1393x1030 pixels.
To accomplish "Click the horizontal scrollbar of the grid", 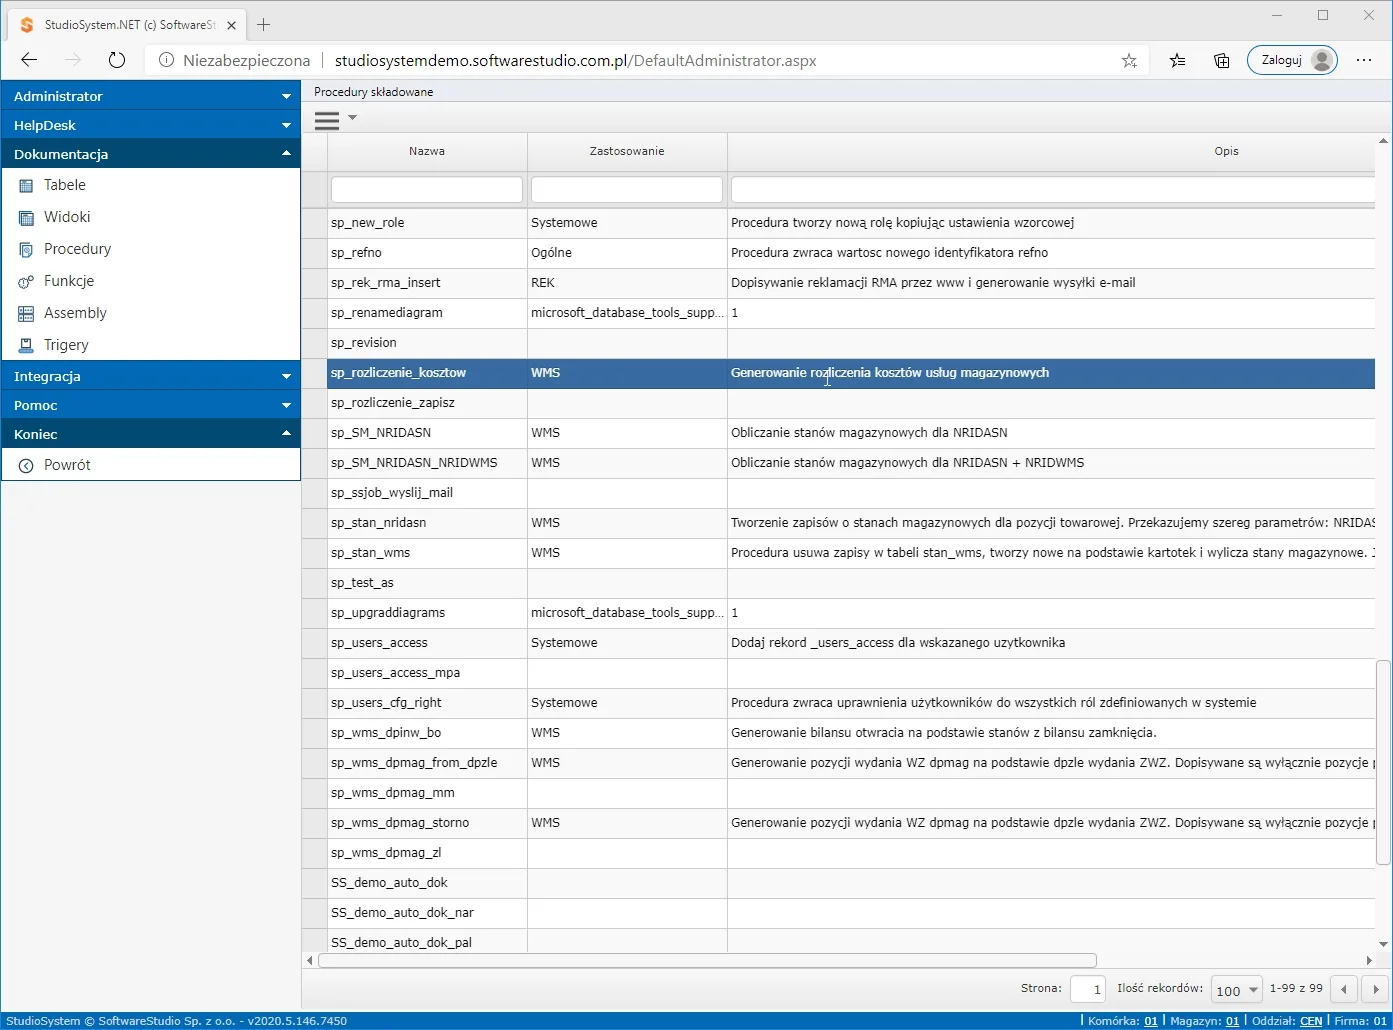I will tap(707, 960).
